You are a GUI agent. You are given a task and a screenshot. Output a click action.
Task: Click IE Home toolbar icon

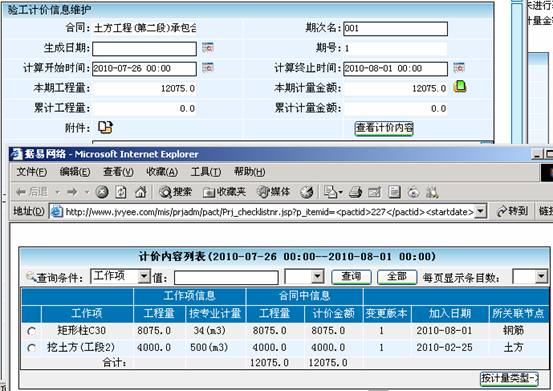tap(141, 192)
